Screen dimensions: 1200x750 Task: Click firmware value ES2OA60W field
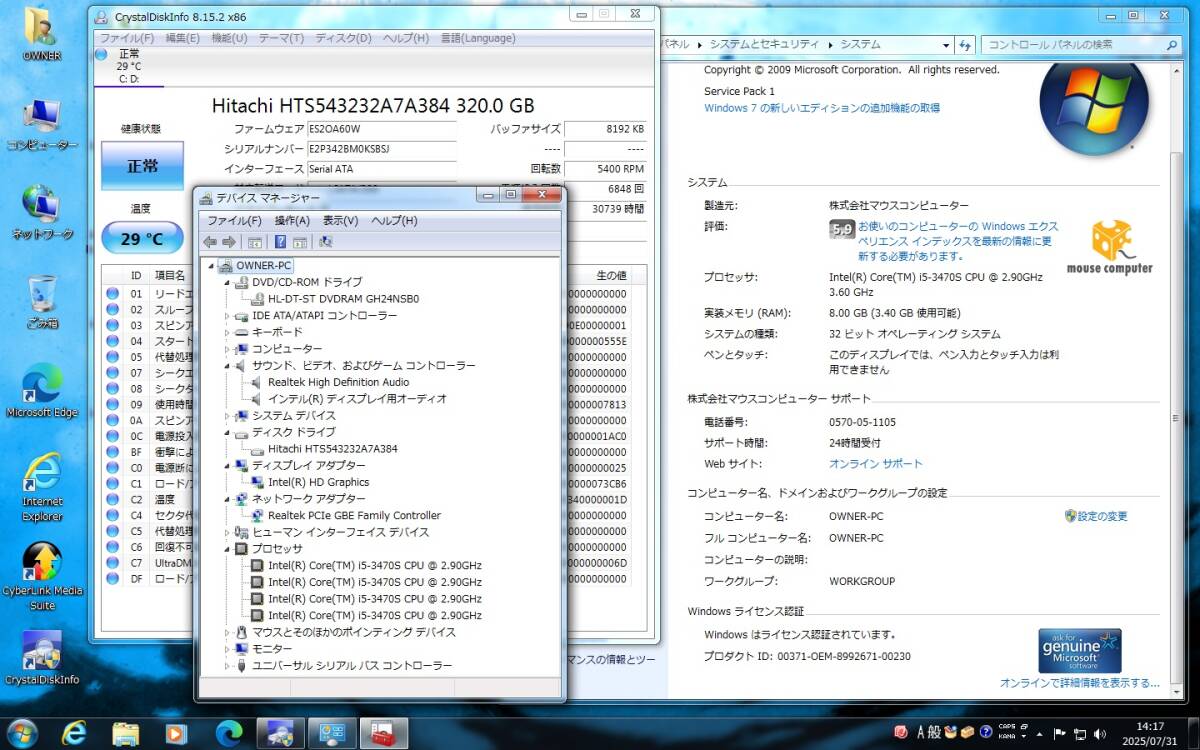pos(381,129)
